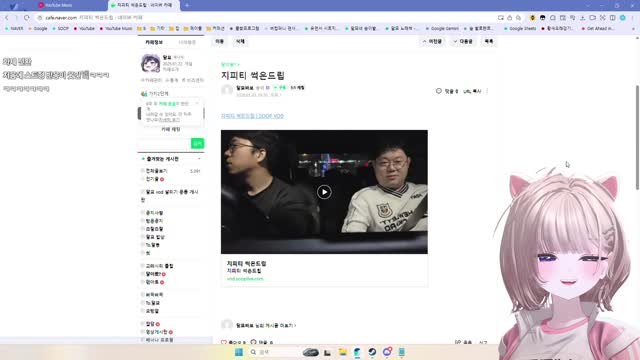Click the page vertical scrollbar

[x=637, y=137]
